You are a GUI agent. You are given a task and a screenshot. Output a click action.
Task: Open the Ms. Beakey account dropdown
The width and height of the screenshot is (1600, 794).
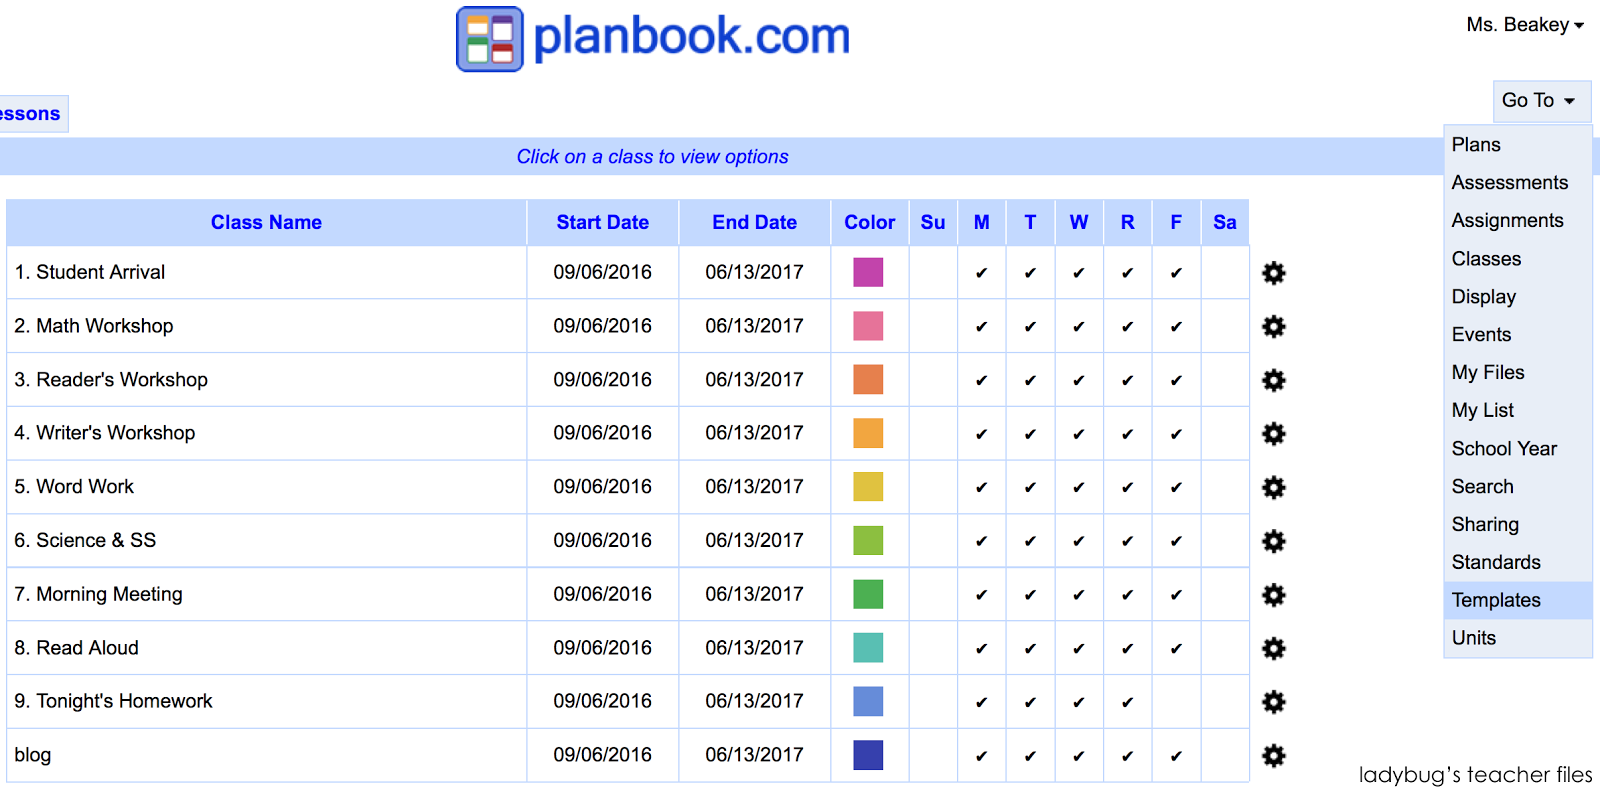1524,24
